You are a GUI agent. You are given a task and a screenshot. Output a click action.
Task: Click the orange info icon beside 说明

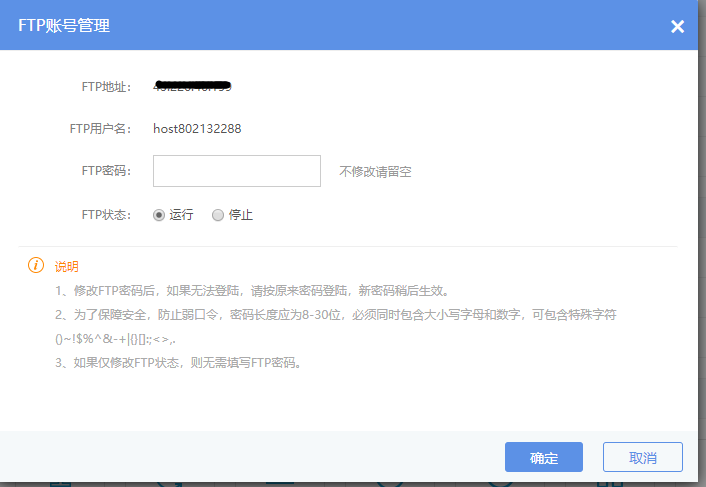click(36, 266)
